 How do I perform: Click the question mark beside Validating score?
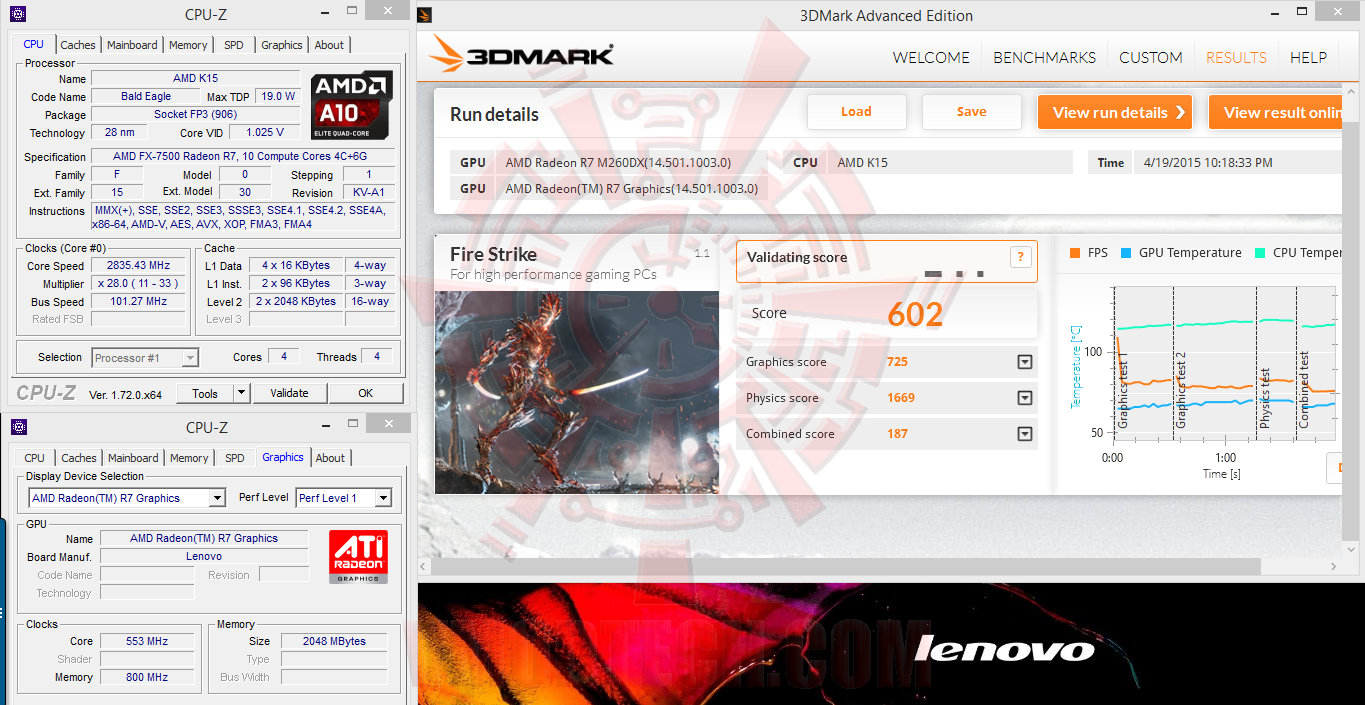[x=1020, y=257]
